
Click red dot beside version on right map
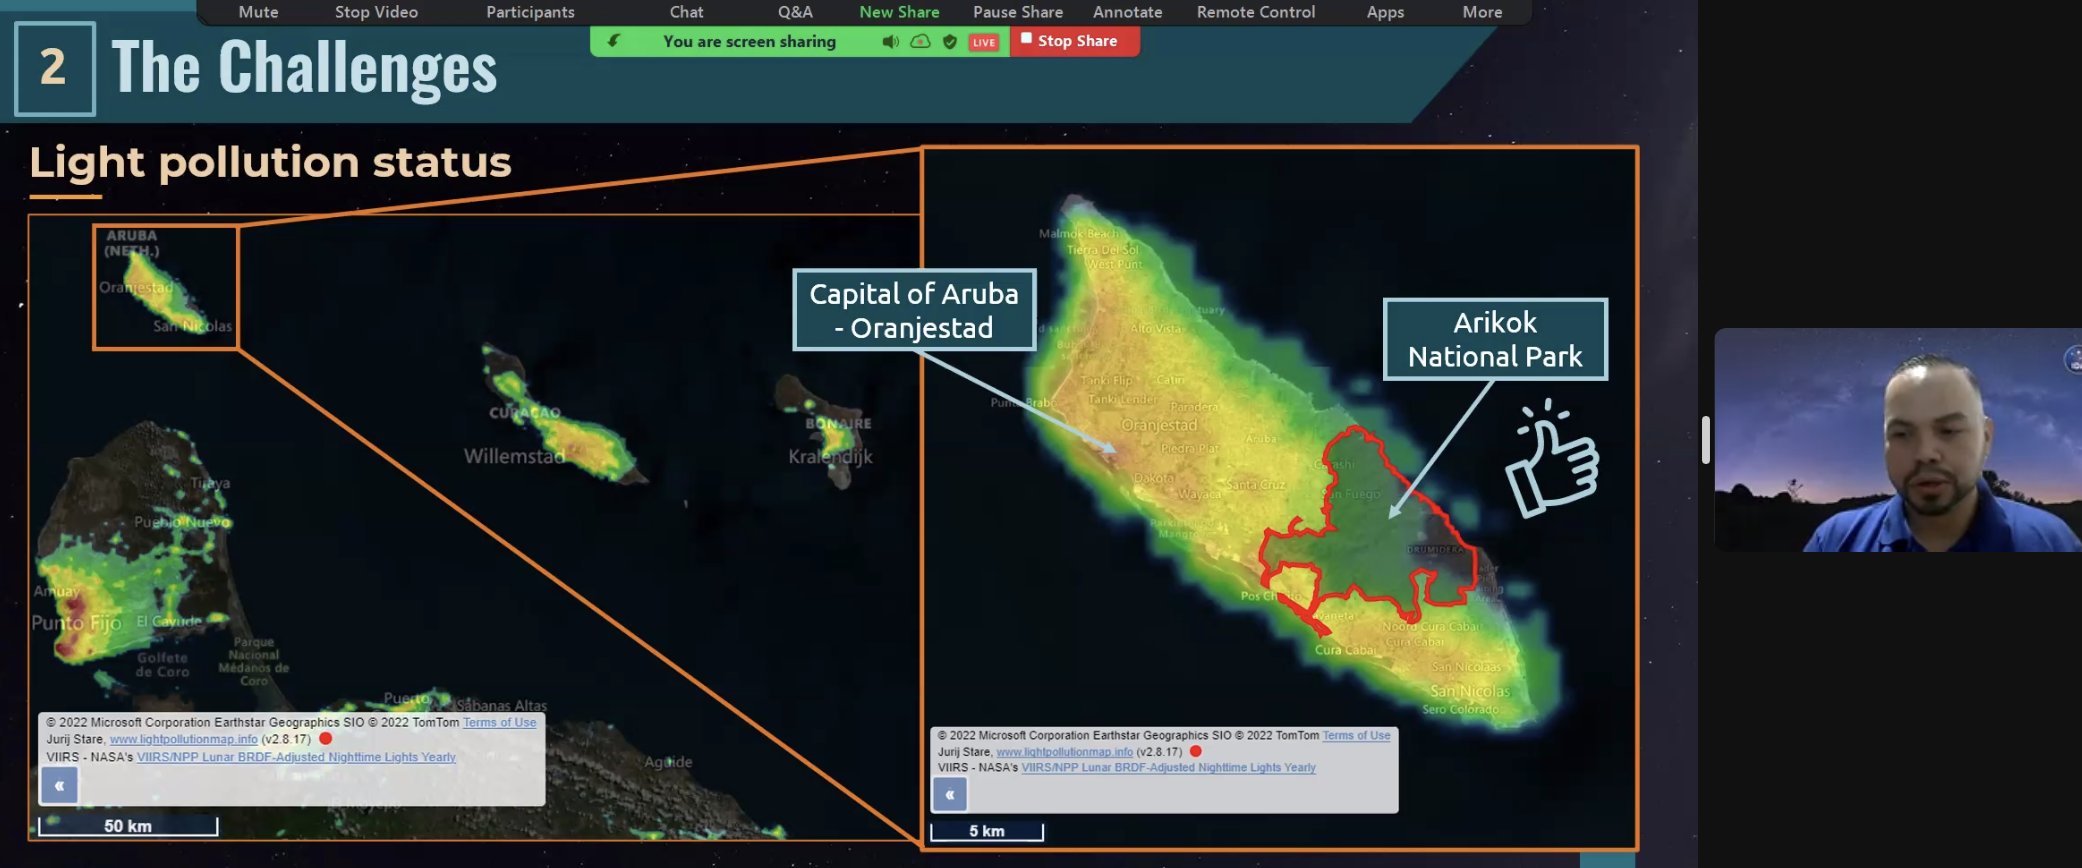(1195, 751)
